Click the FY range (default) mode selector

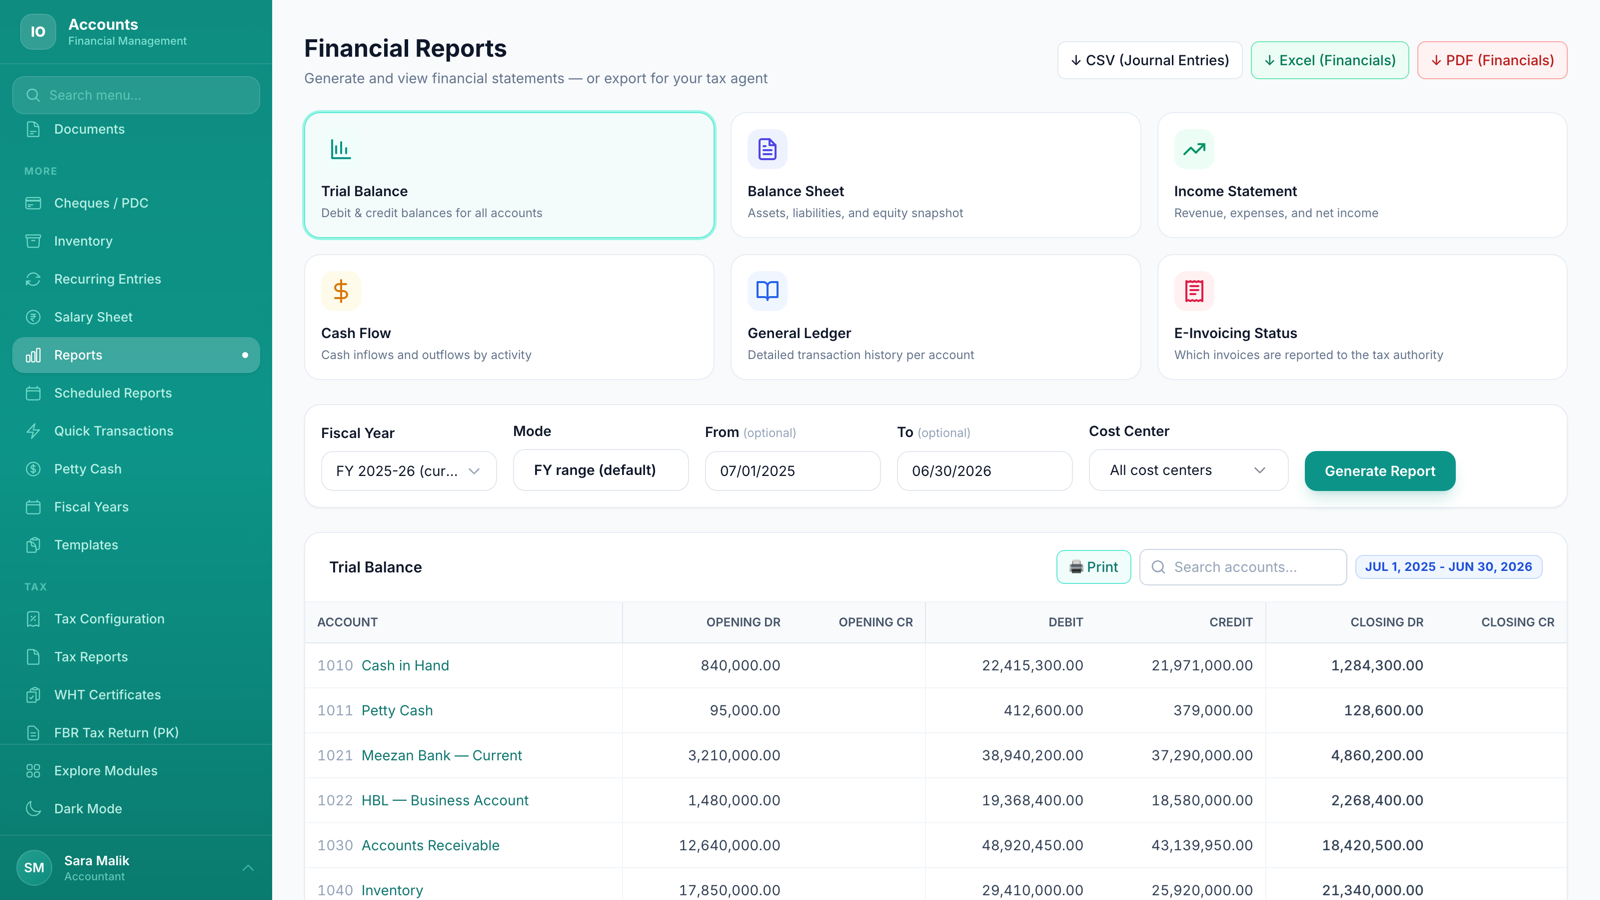pos(601,470)
